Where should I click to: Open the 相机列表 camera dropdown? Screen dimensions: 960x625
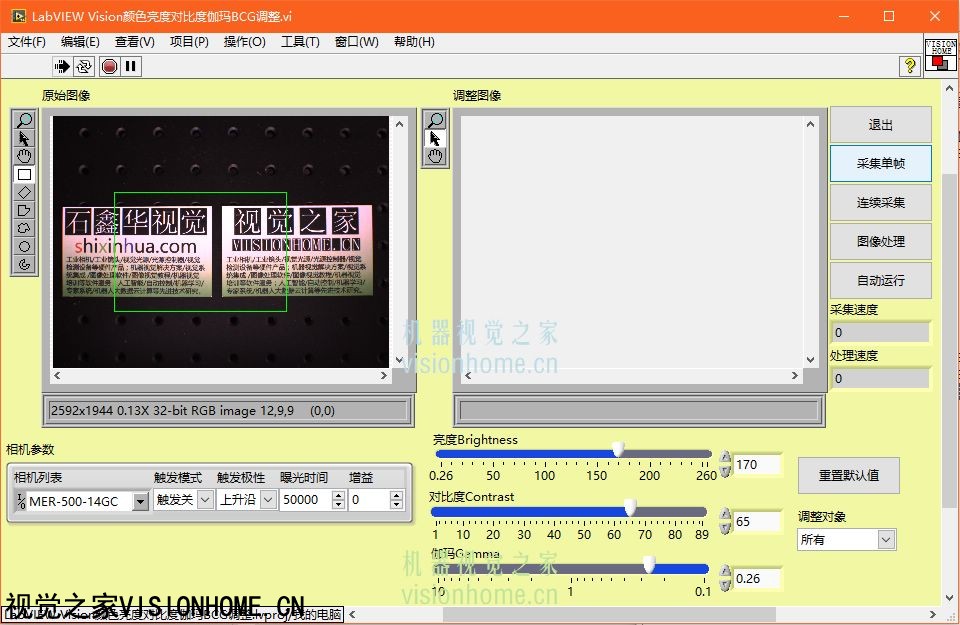[139, 500]
